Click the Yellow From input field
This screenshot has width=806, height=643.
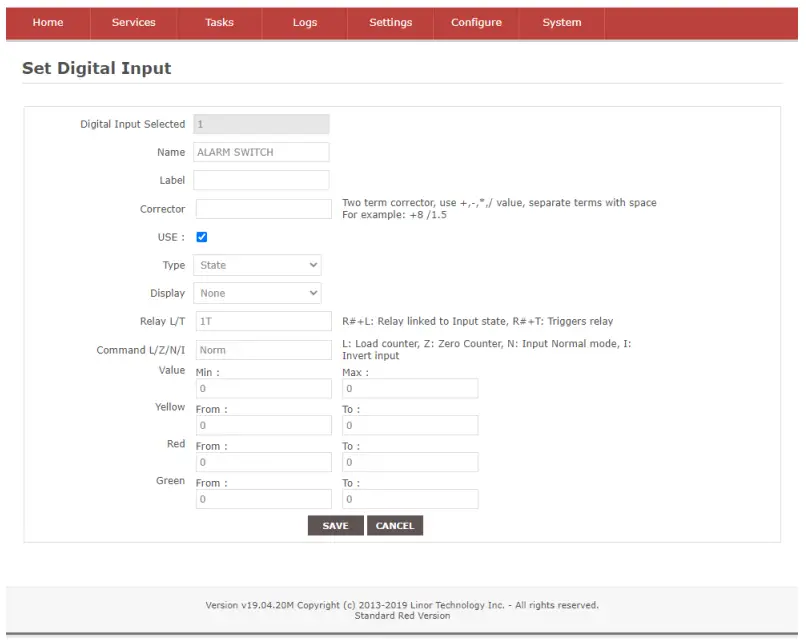(264, 426)
